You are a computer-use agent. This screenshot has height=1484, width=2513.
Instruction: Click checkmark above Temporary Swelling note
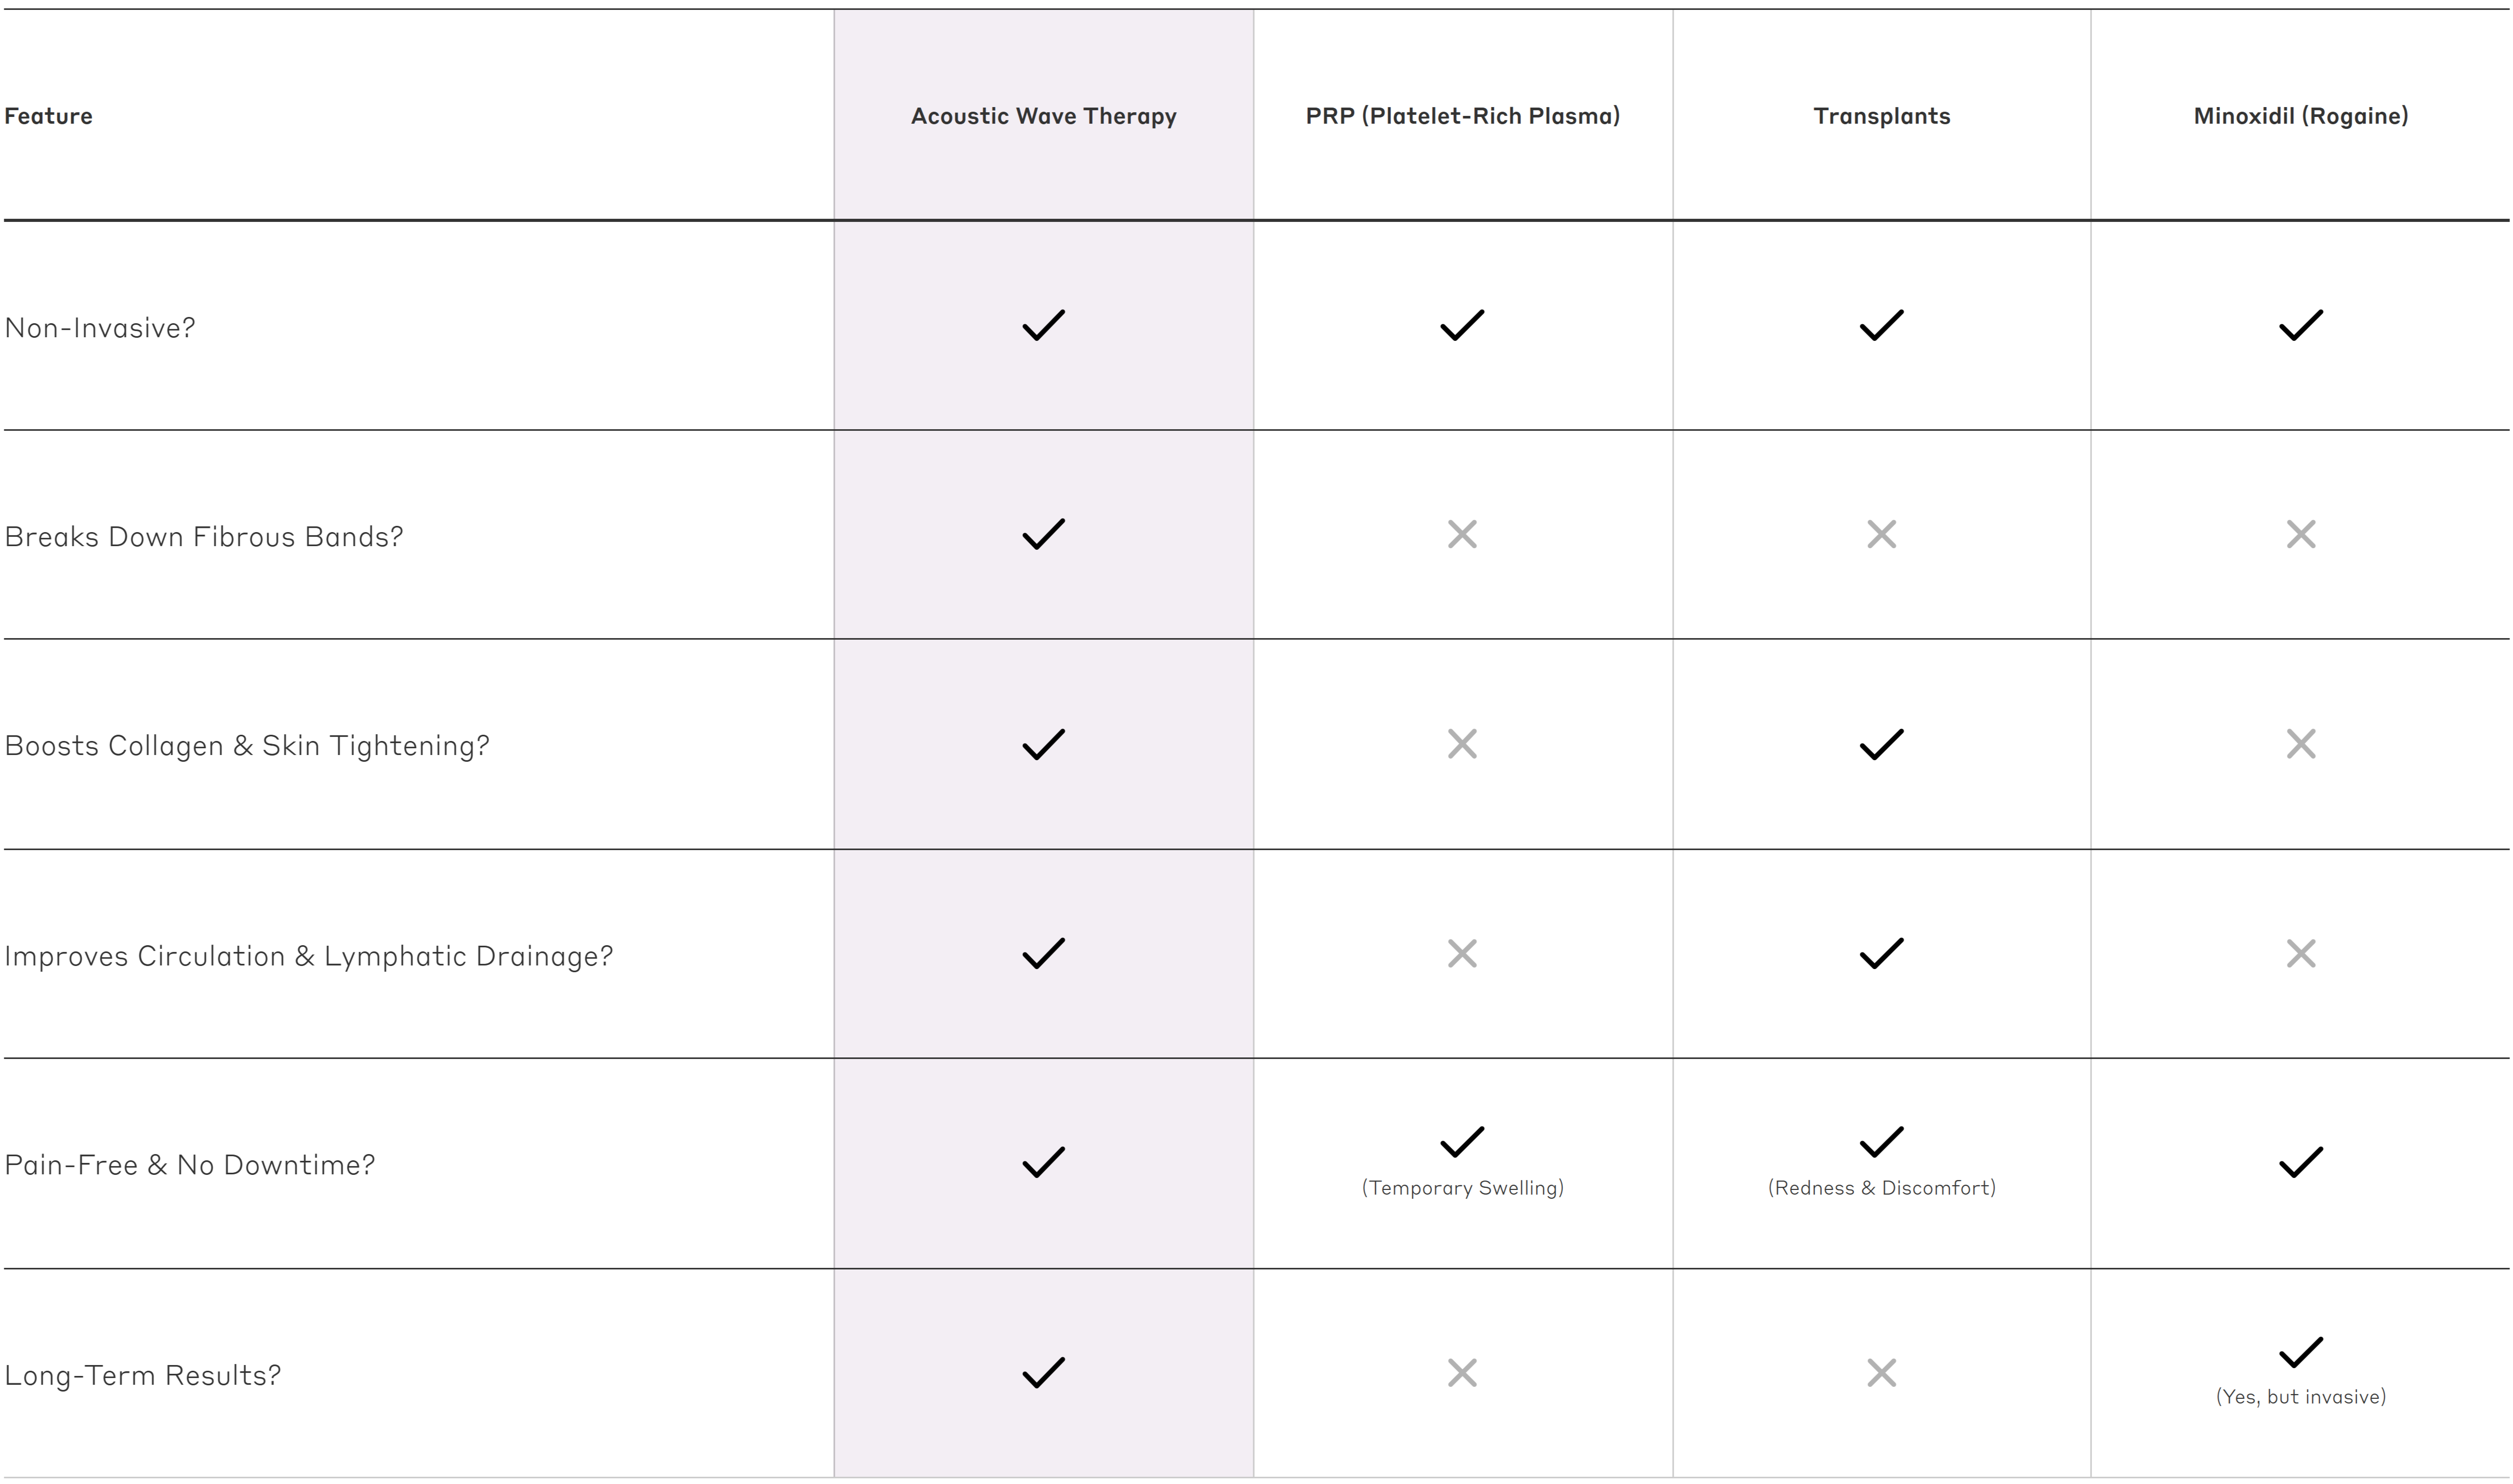coord(1462,1141)
